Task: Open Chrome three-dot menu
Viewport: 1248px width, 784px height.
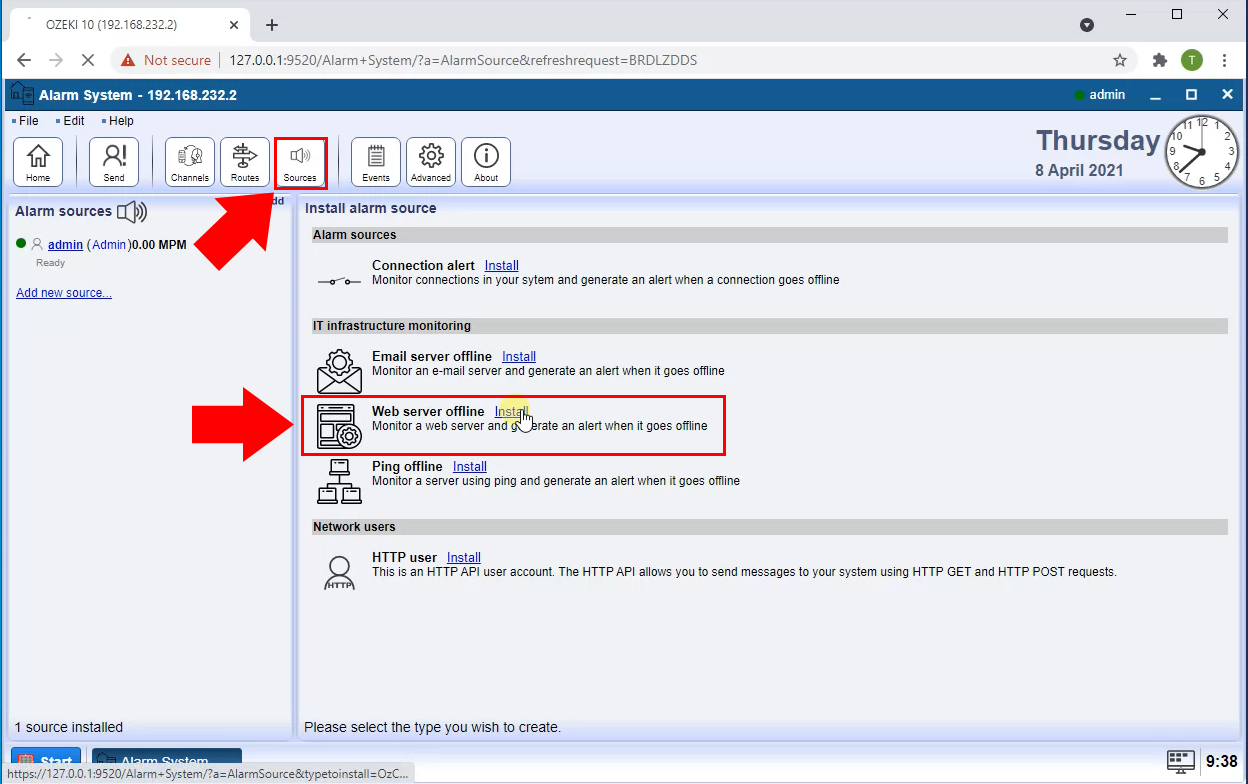Action: pos(1224,60)
